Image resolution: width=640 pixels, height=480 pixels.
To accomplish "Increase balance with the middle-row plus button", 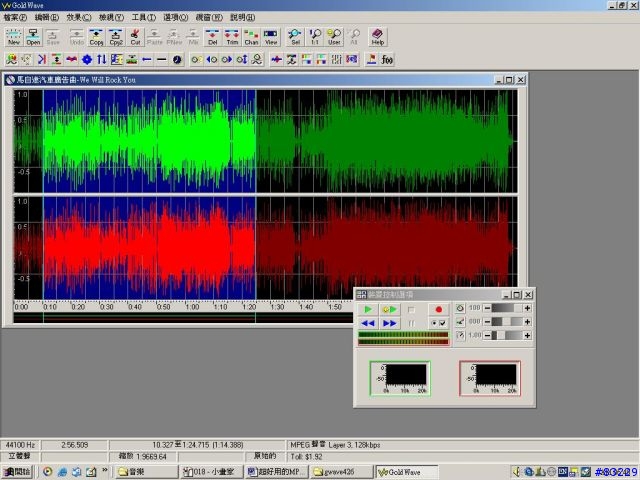I will point(527,322).
